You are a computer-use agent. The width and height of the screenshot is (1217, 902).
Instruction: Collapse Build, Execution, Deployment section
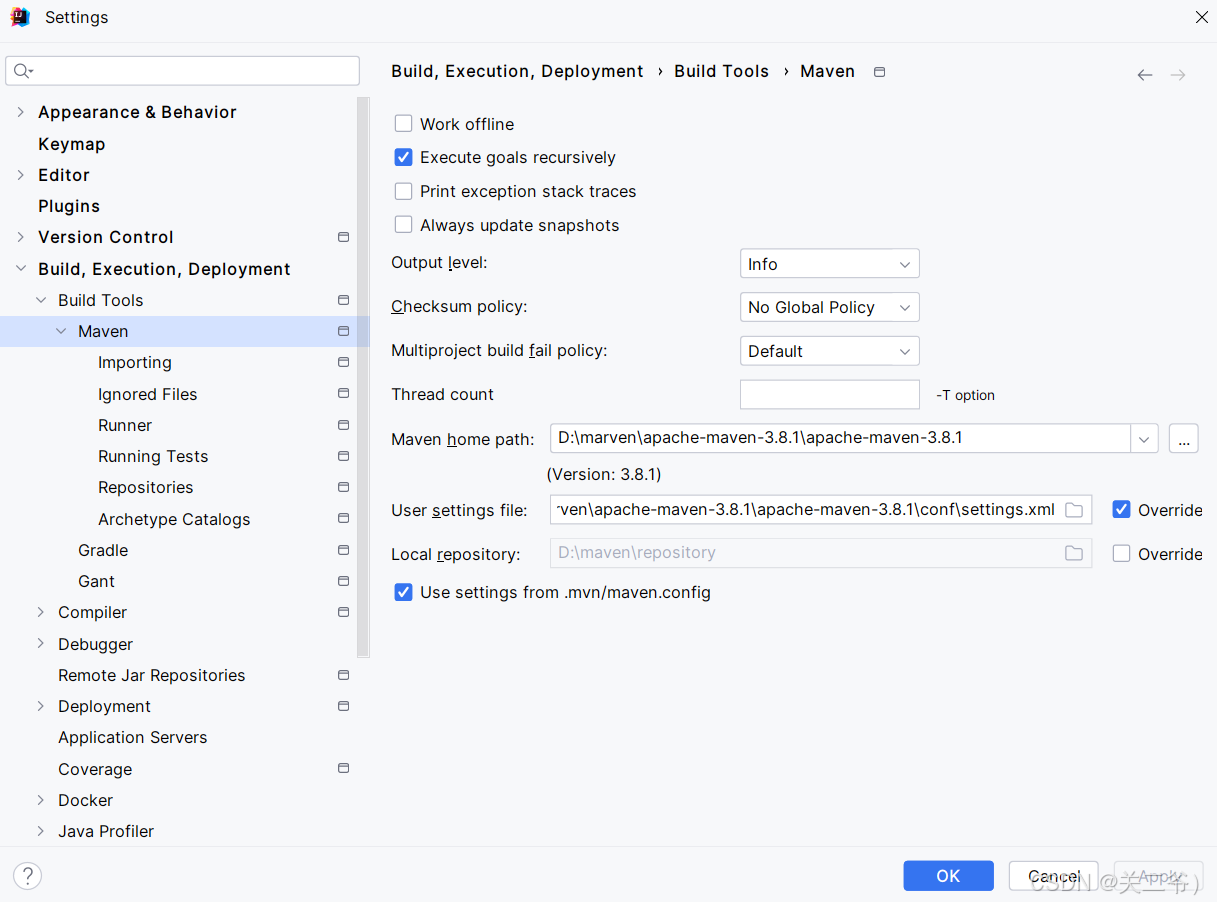pos(21,268)
